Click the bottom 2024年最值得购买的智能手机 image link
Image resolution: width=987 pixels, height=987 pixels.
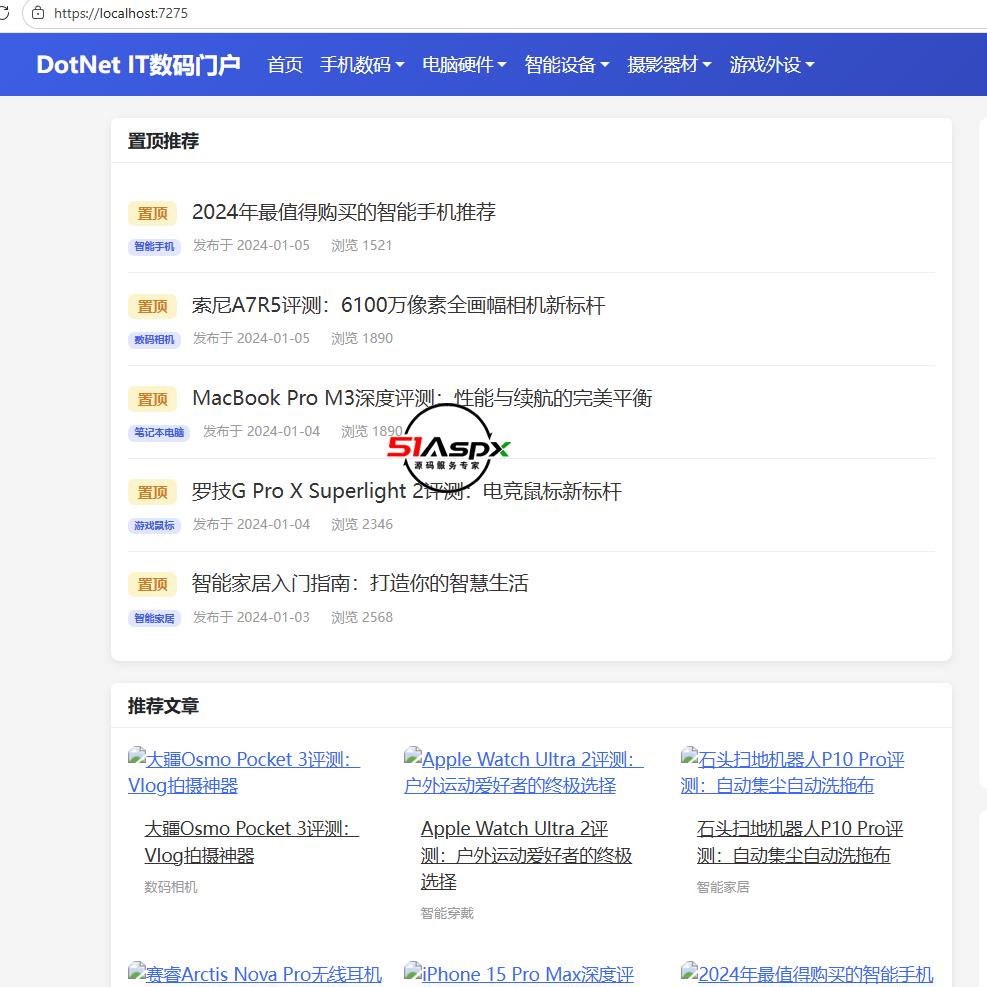click(x=807, y=974)
